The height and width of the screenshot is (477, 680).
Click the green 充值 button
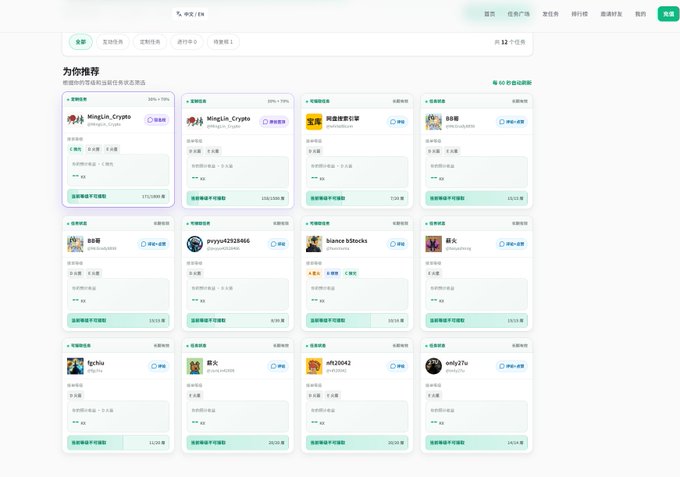pos(668,14)
